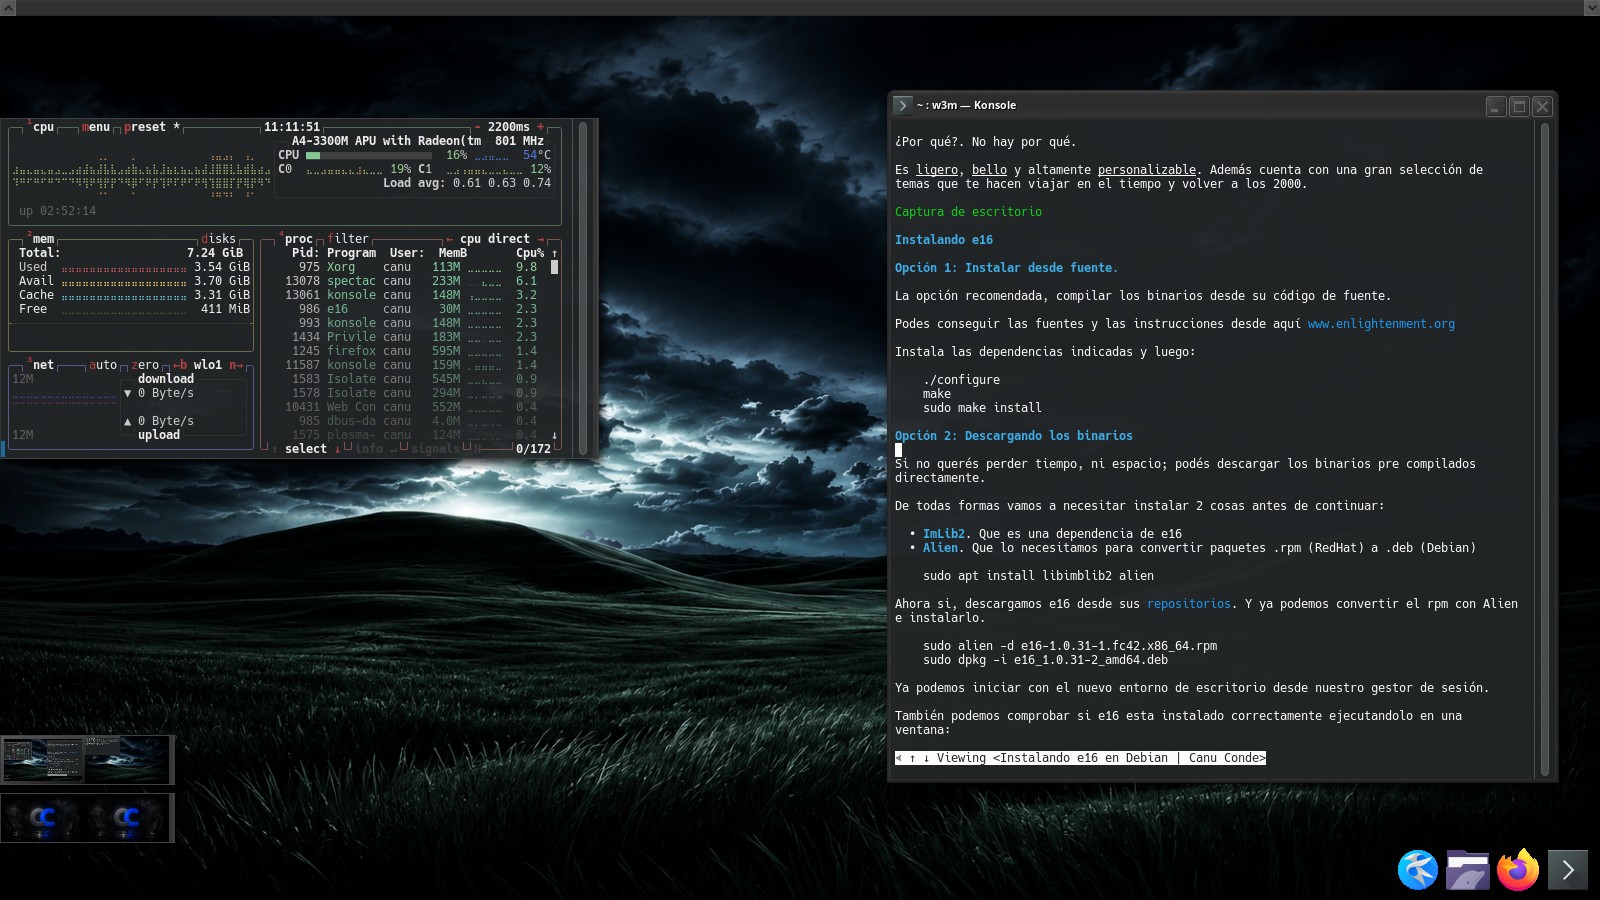Select the konsole process with Pid 11587
Screen dimensions: 1600x900
coord(411,365)
